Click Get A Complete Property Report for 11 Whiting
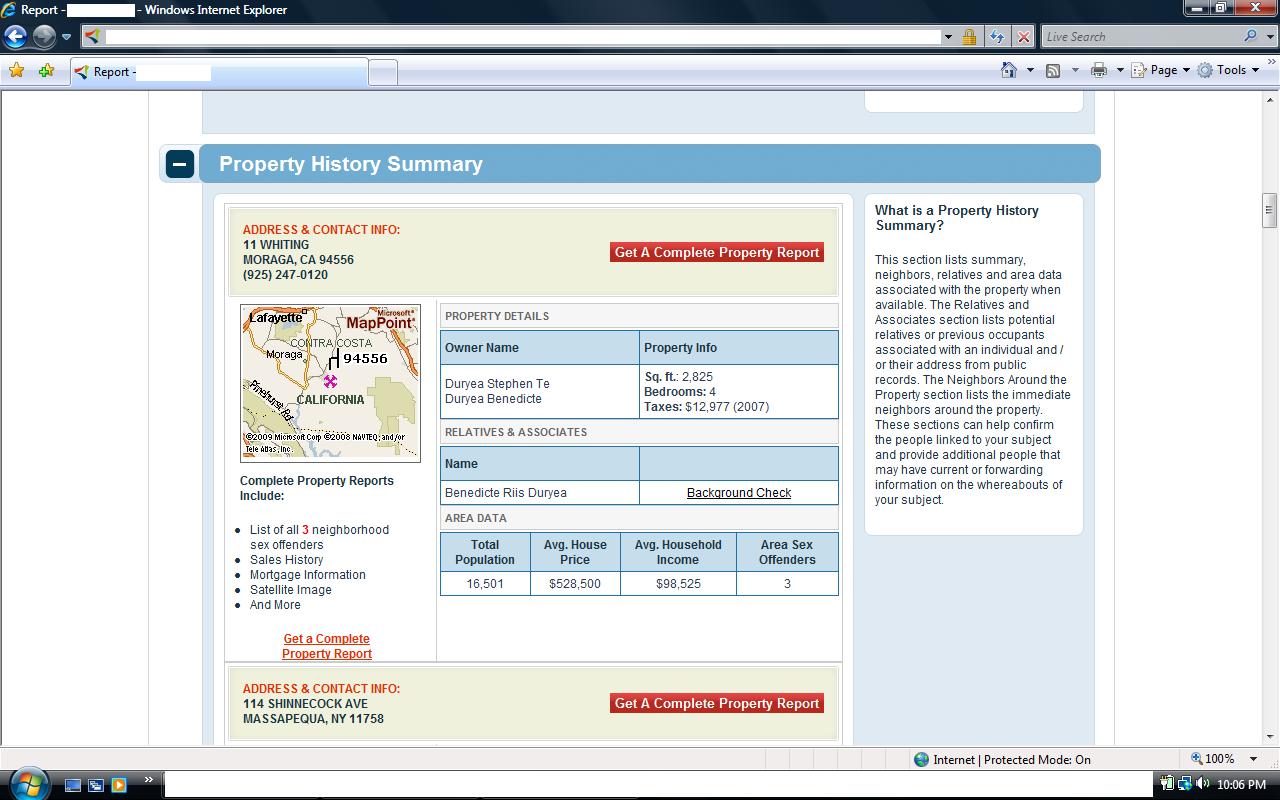 point(717,253)
